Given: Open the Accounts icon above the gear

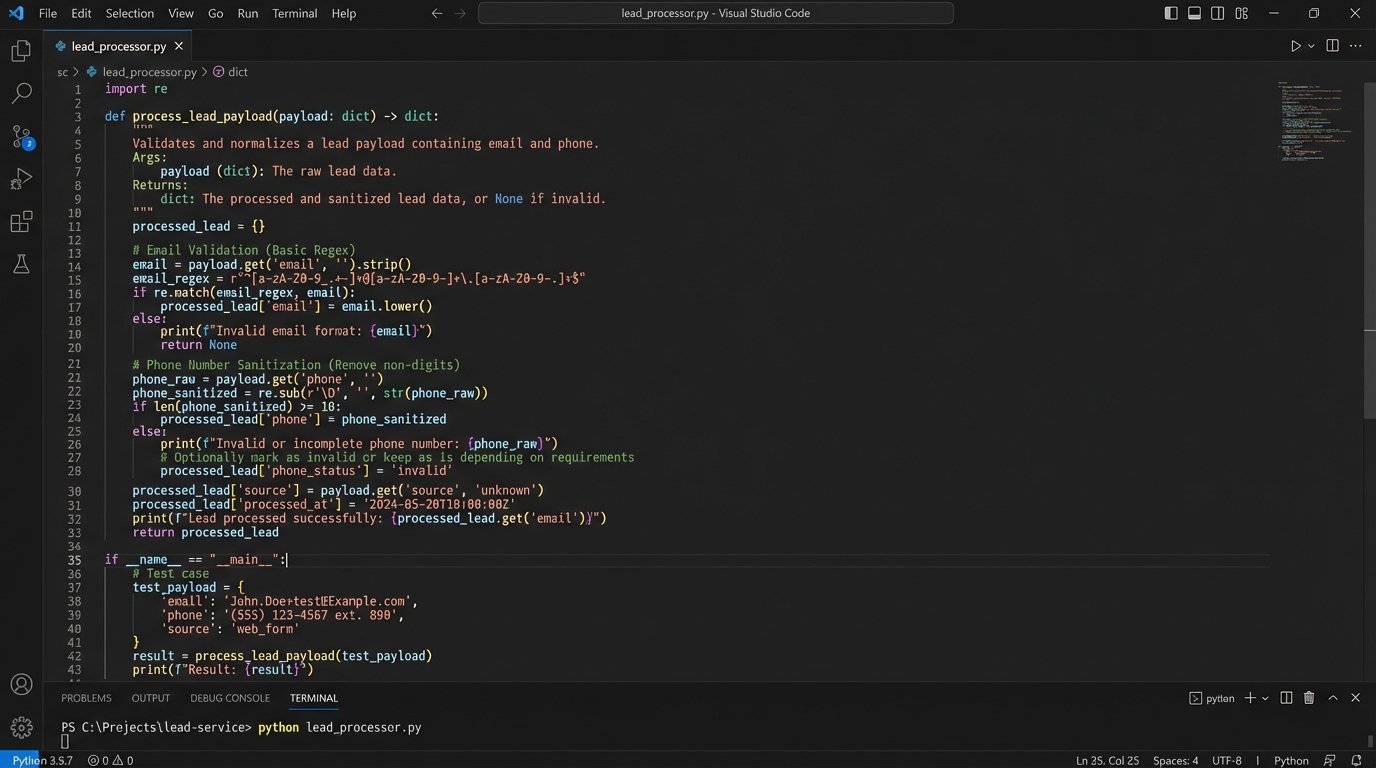Looking at the screenshot, I should 21,684.
